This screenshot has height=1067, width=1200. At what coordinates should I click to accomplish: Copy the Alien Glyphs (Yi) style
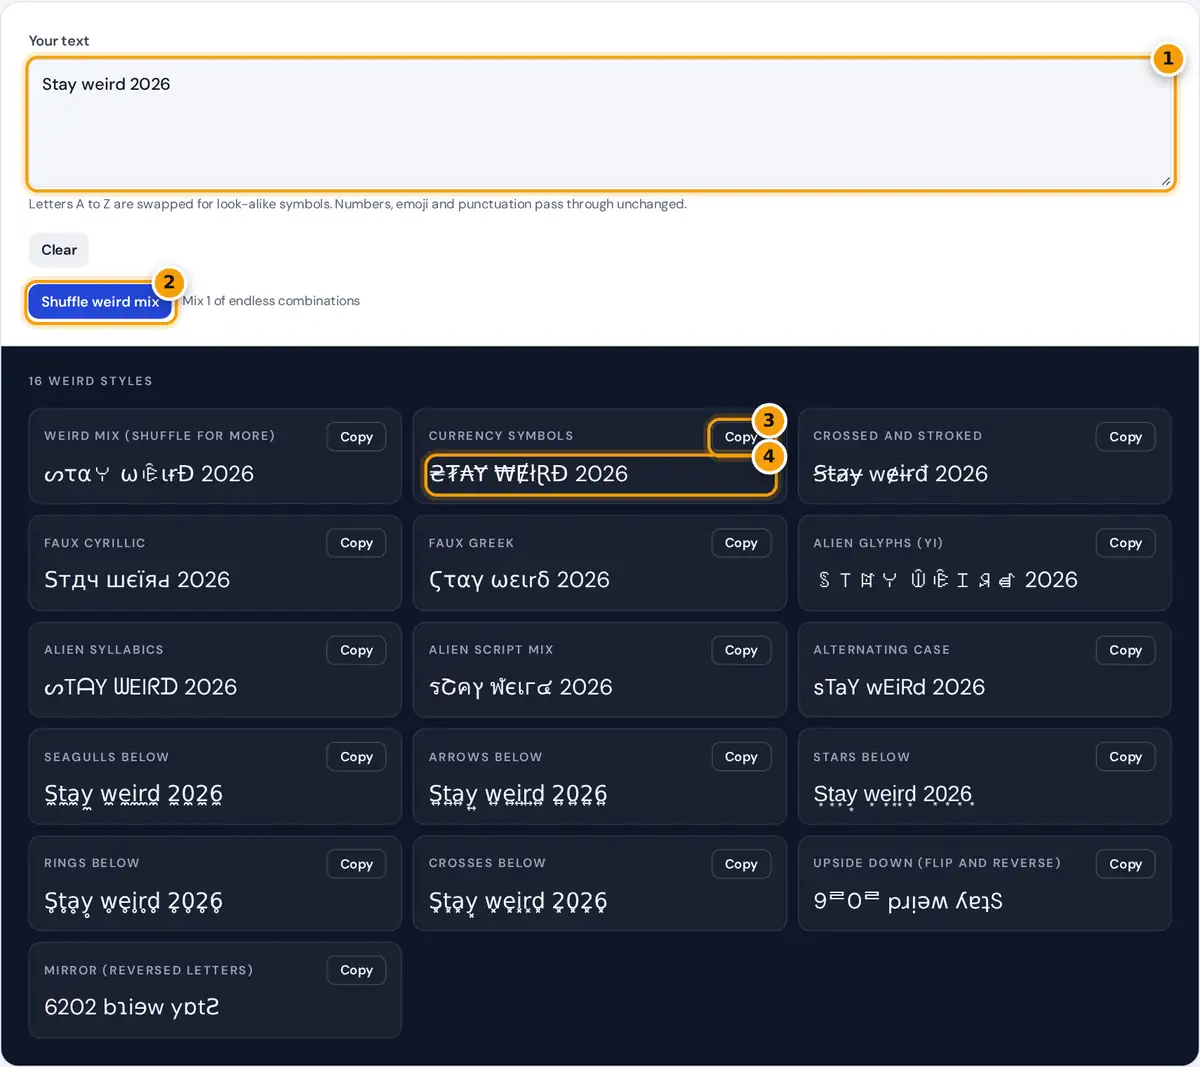coord(1125,543)
